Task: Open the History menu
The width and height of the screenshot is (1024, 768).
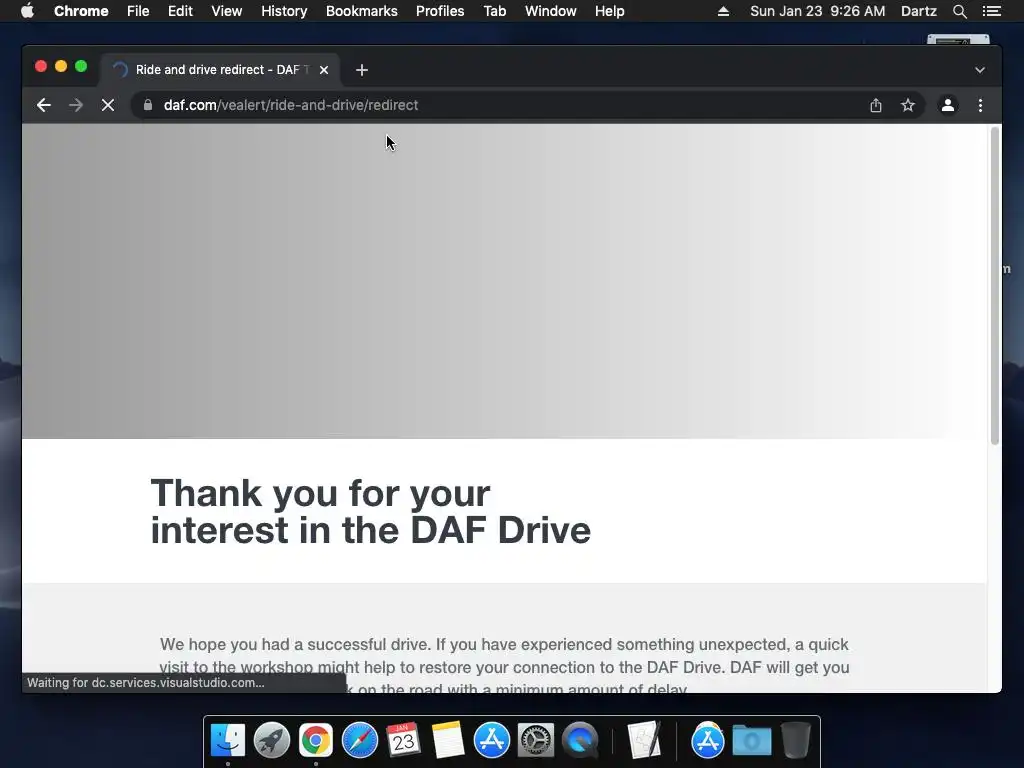Action: point(284,11)
